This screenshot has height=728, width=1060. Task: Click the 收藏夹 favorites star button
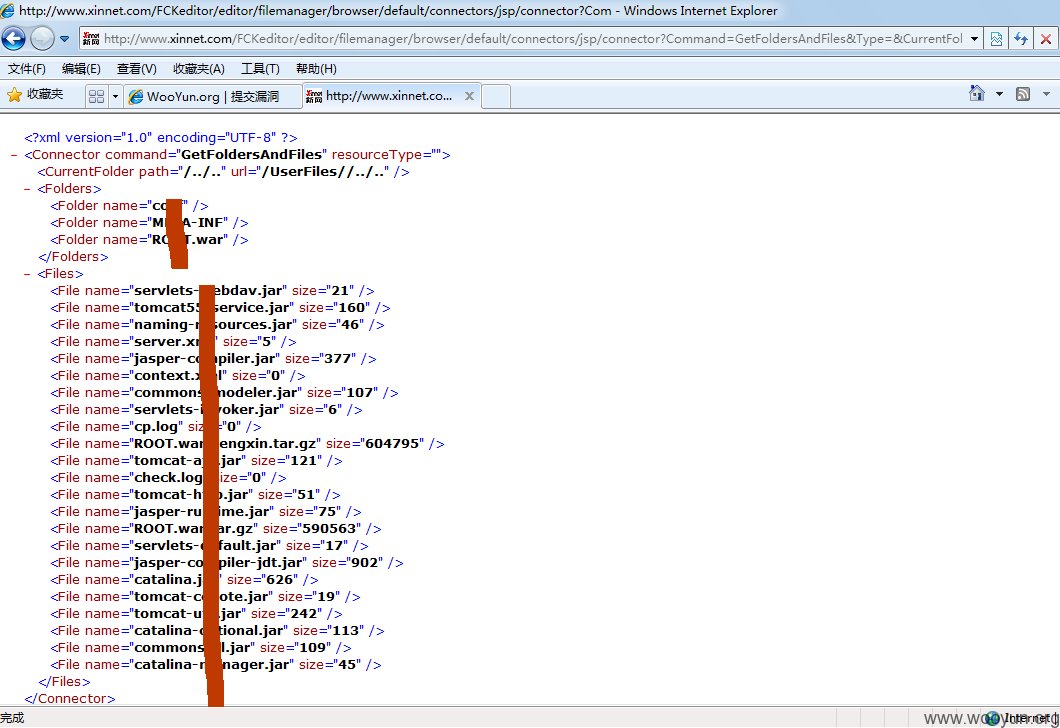35,95
